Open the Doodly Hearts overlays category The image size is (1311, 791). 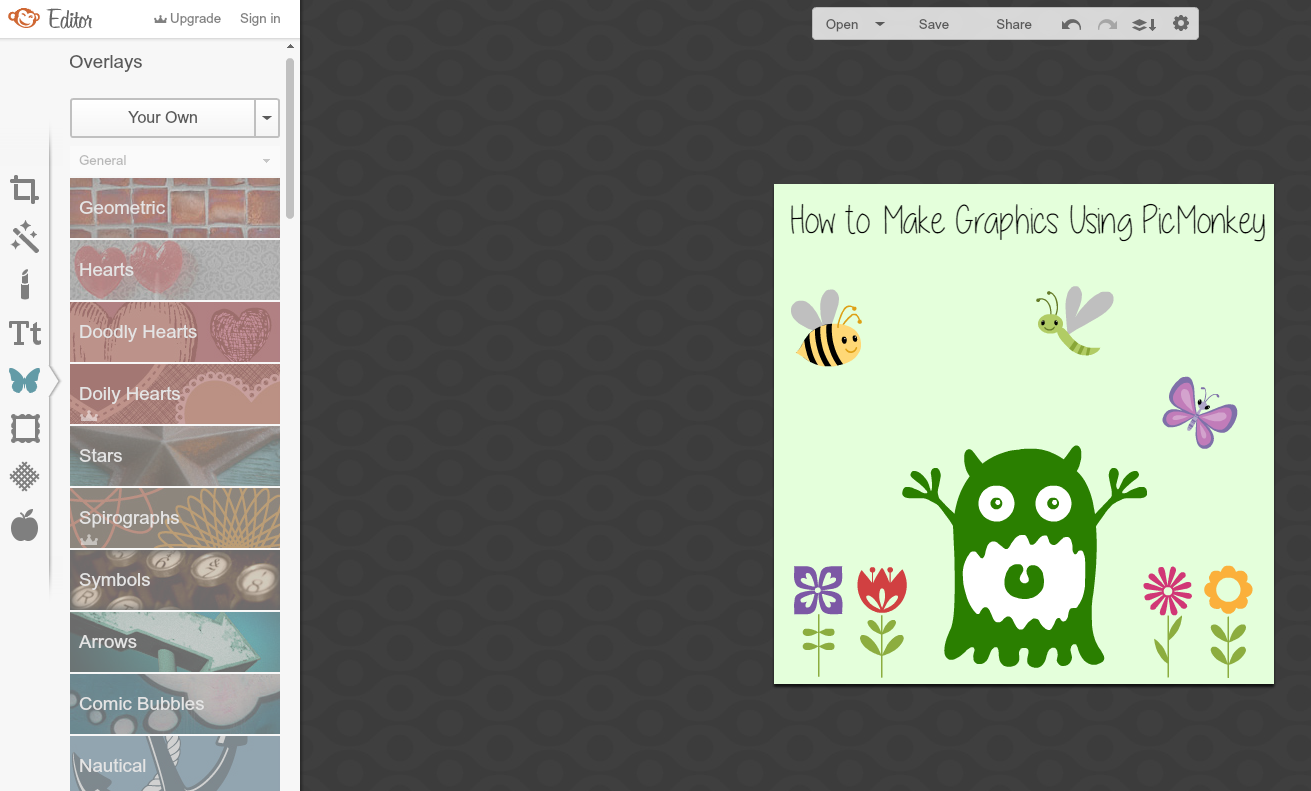coord(175,332)
